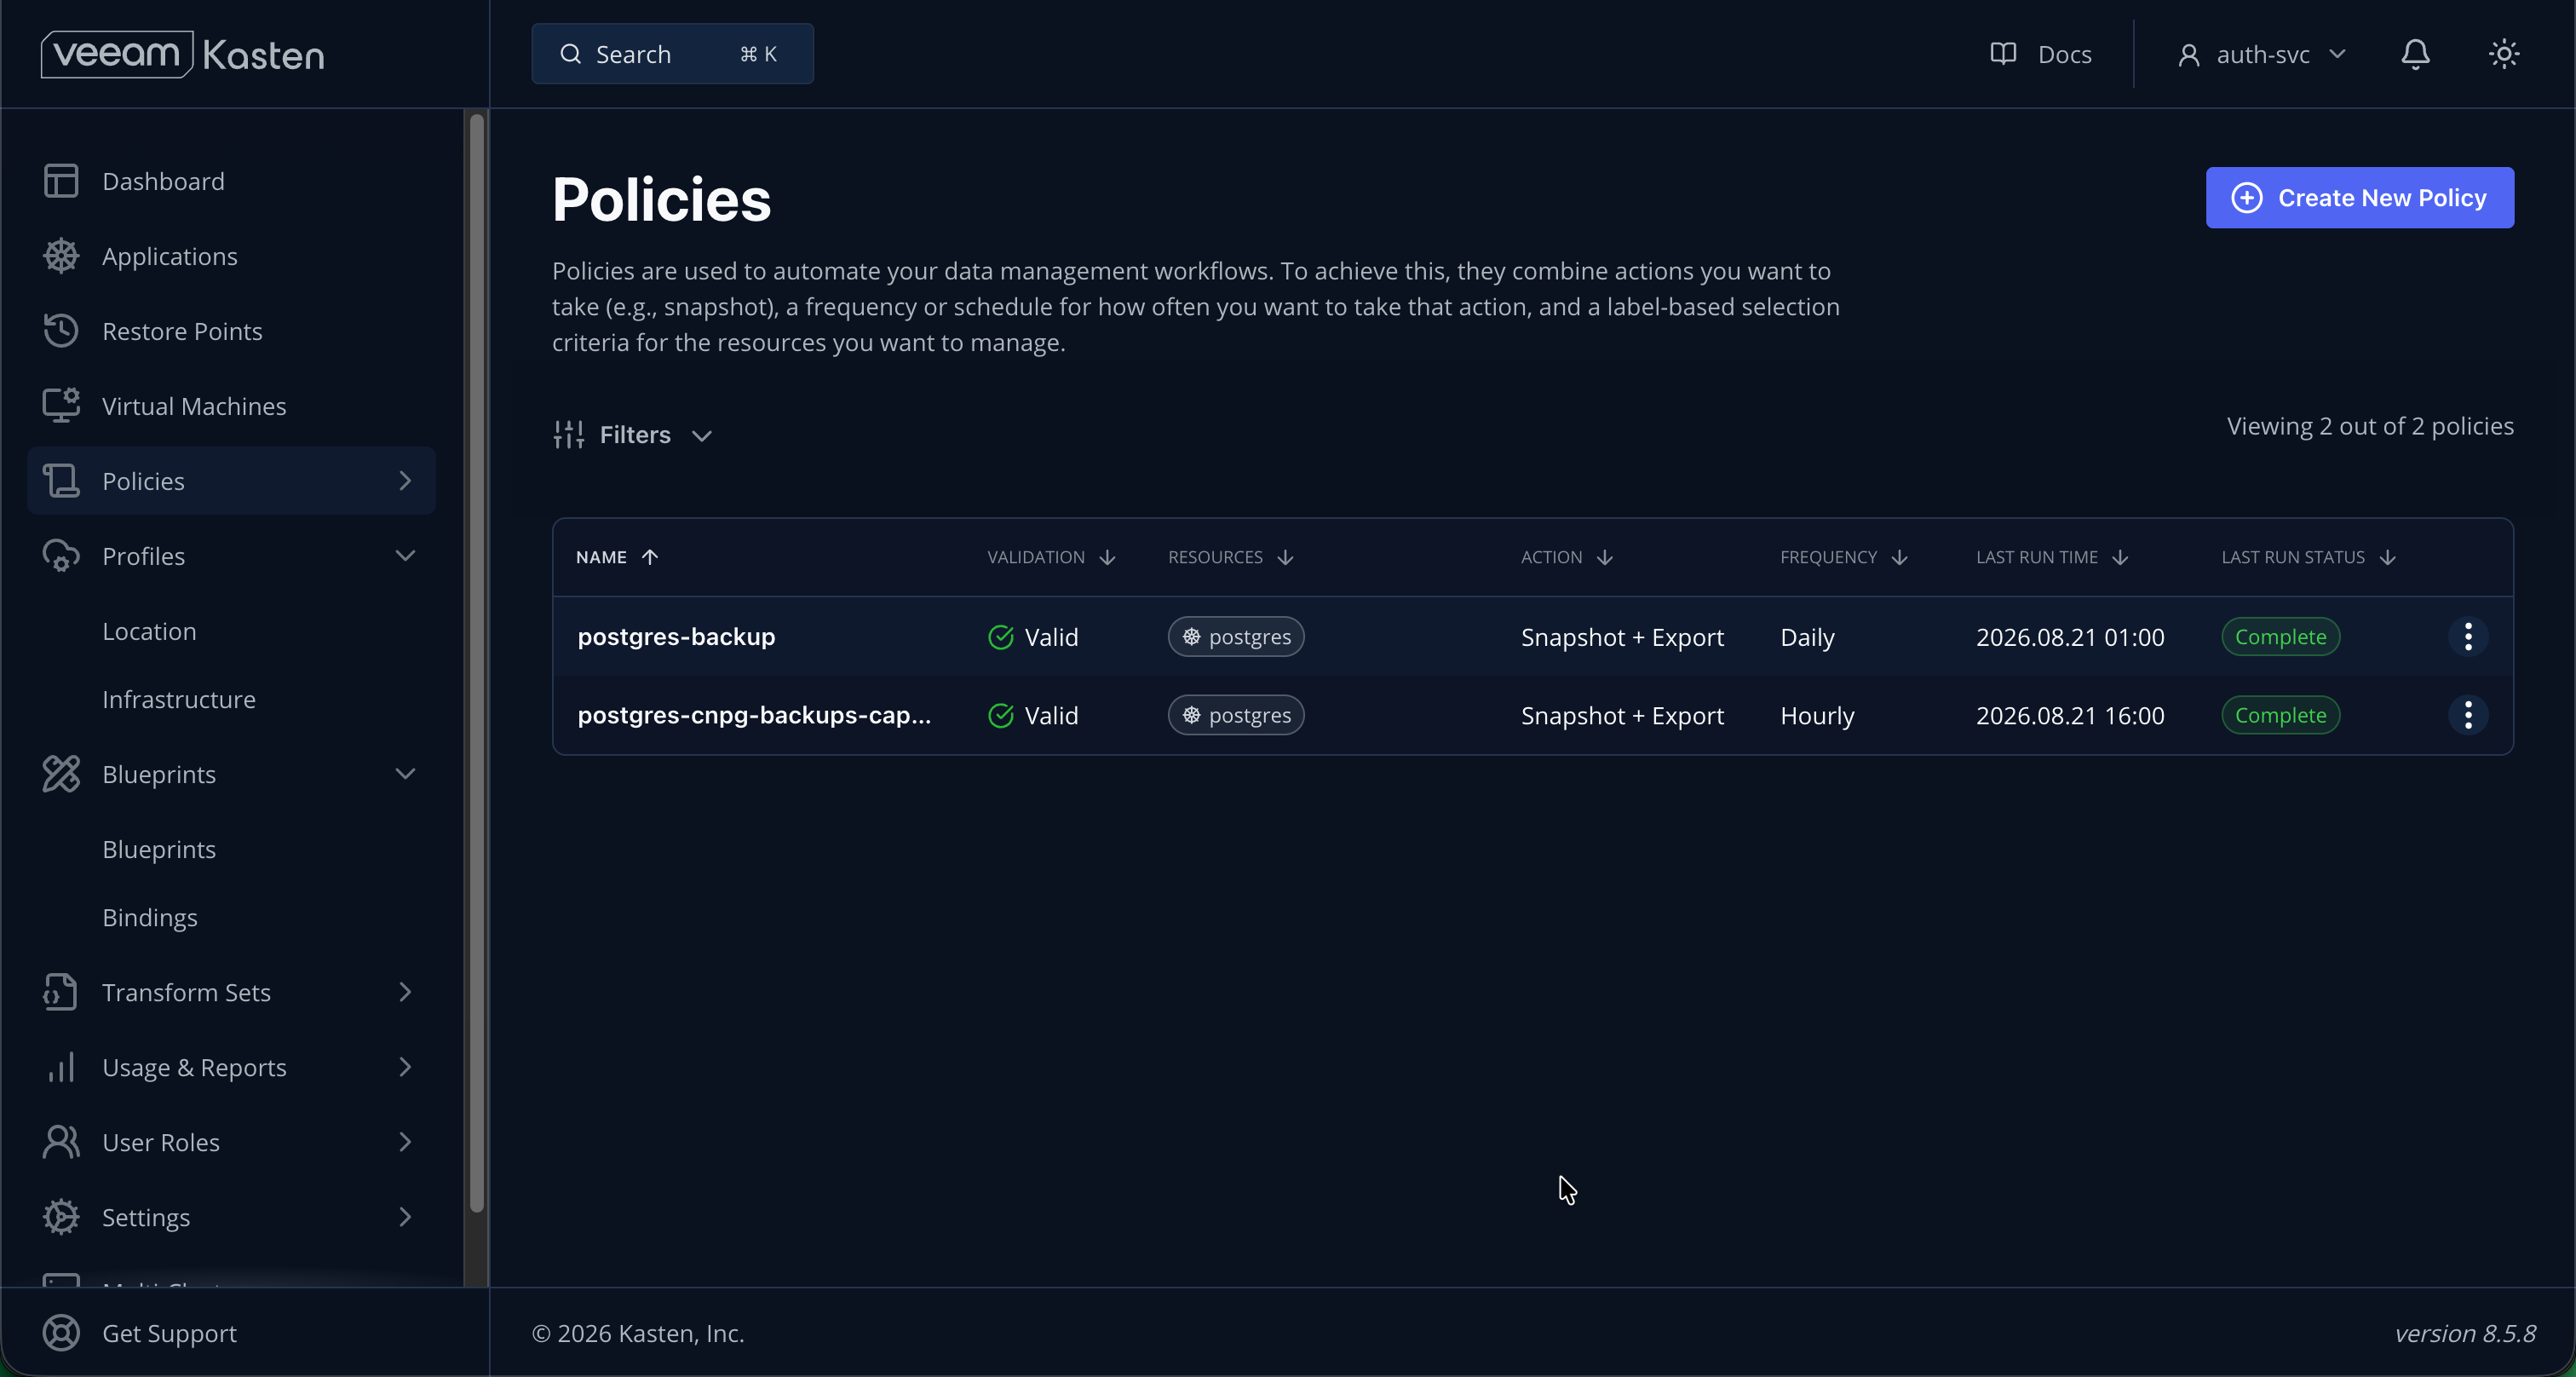Click the Get Support lifebuoy icon
The width and height of the screenshot is (2576, 1377).
[x=61, y=1333]
